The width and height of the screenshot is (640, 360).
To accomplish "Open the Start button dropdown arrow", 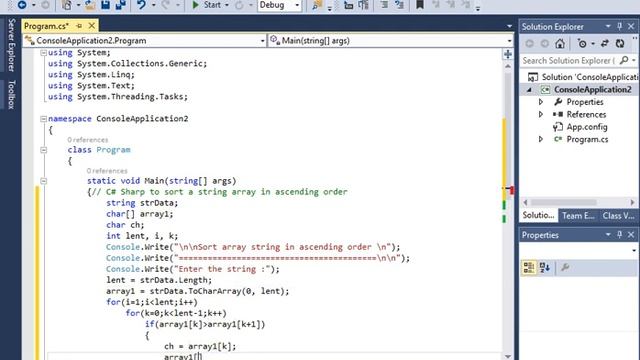I will pyautogui.click(x=227, y=5).
